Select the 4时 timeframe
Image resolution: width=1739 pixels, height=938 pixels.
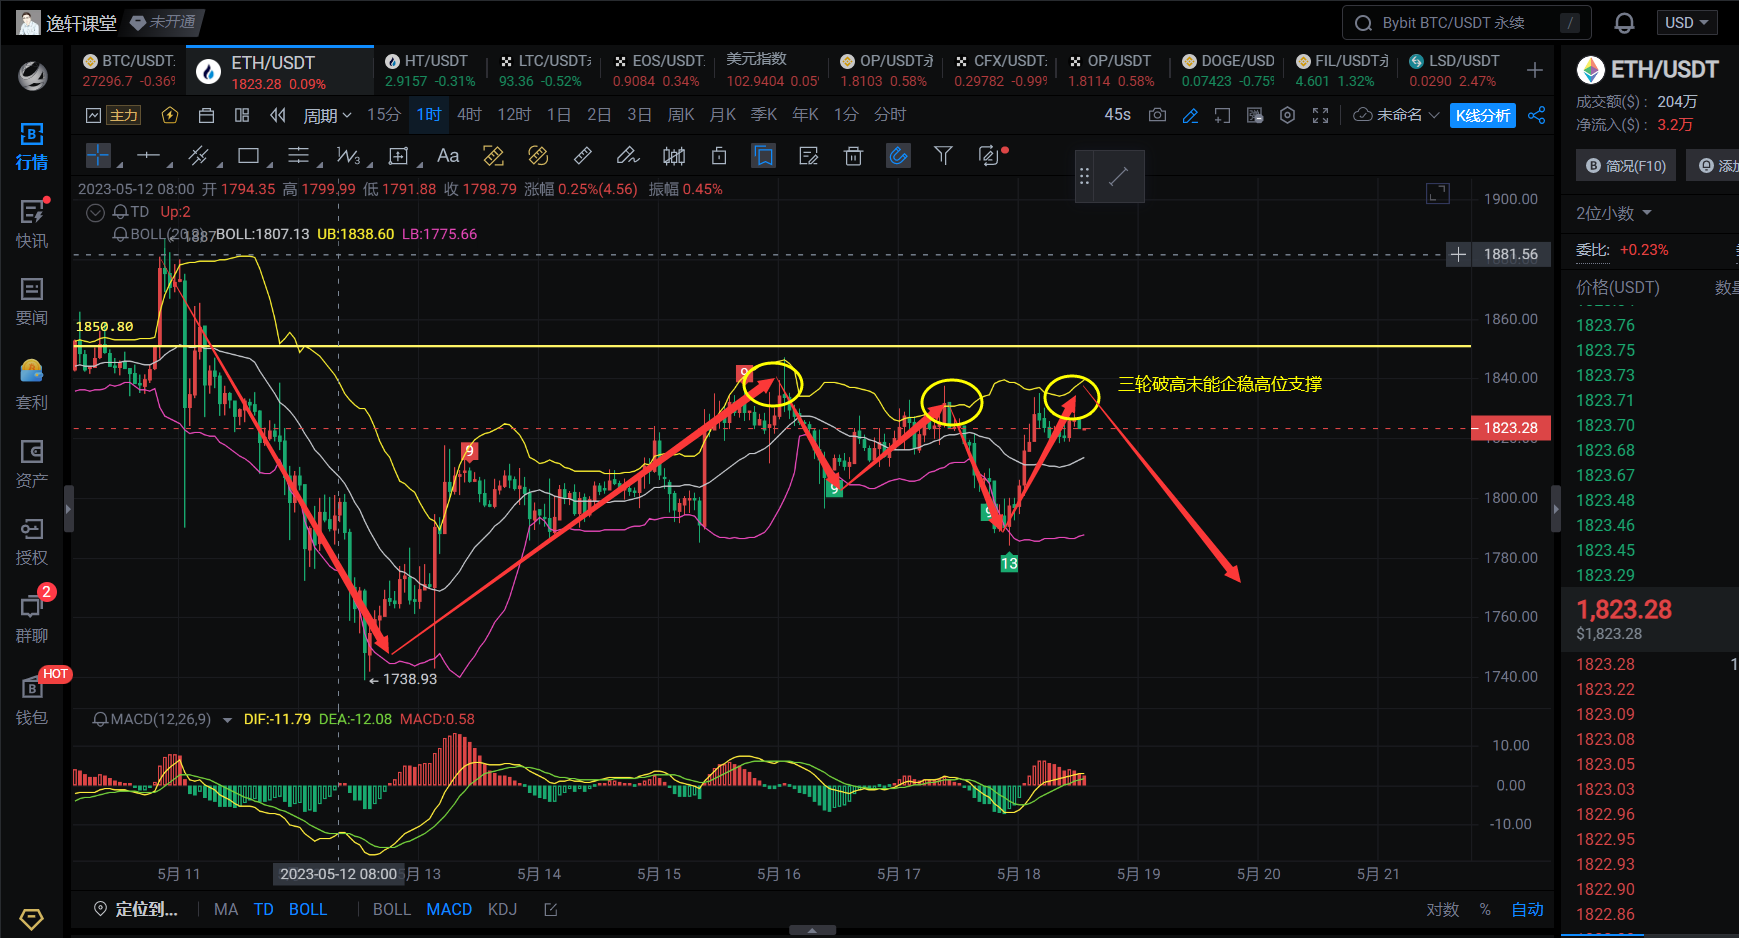pos(469,115)
